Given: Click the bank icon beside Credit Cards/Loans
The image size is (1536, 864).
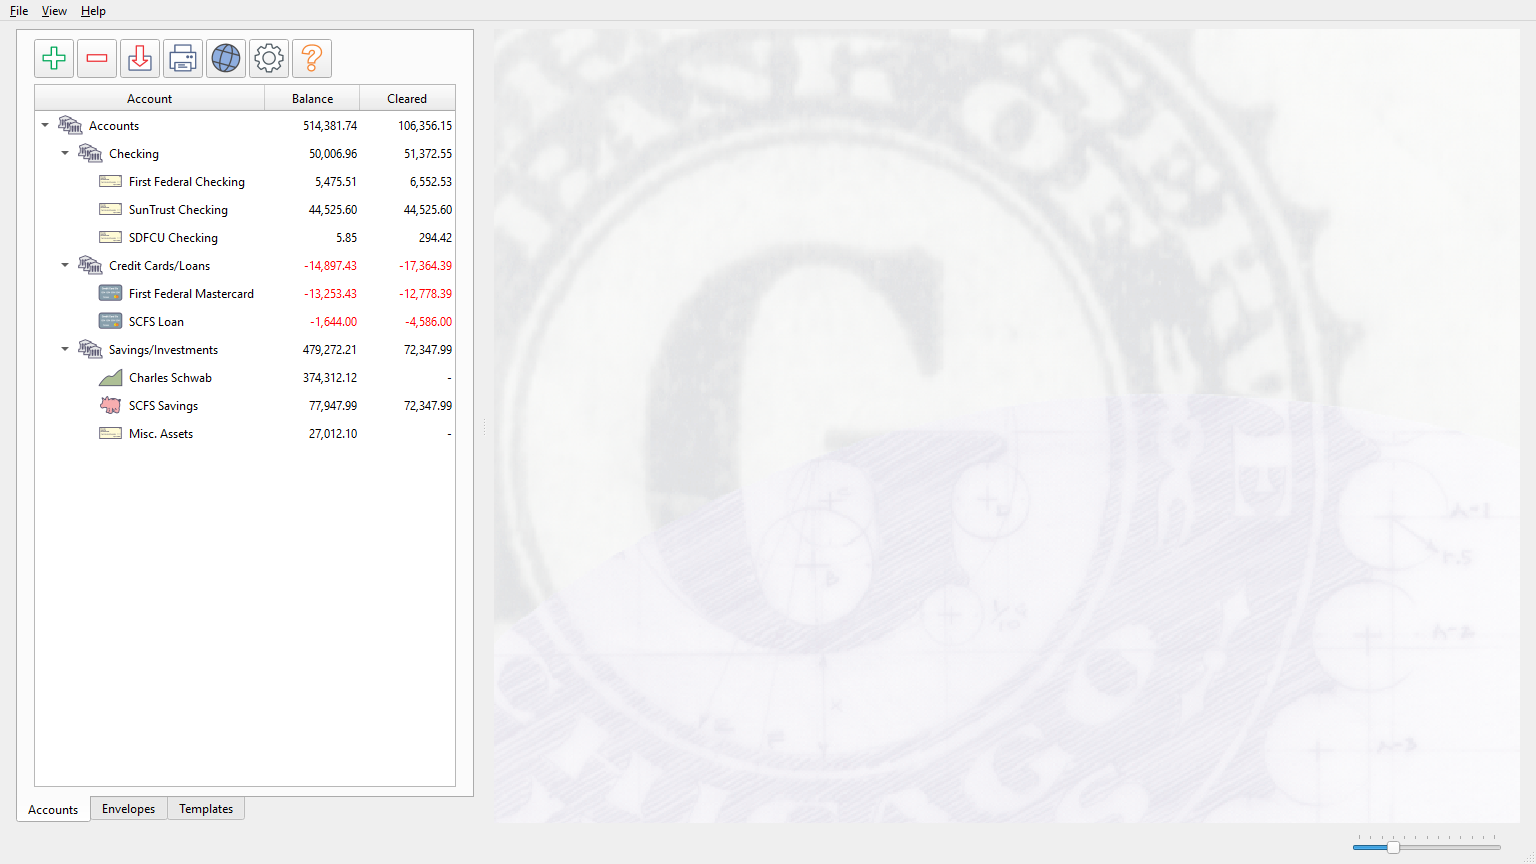Looking at the screenshot, I should (90, 265).
